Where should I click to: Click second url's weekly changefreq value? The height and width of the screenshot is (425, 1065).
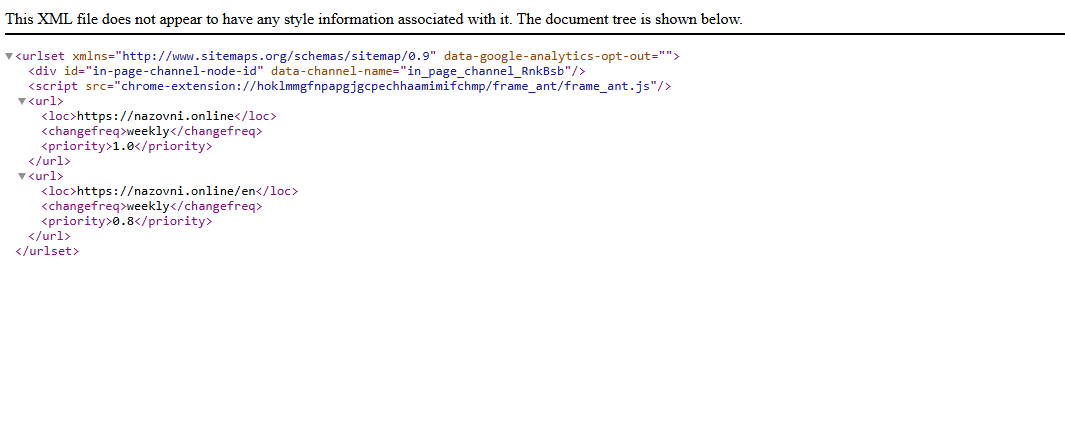(147, 206)
